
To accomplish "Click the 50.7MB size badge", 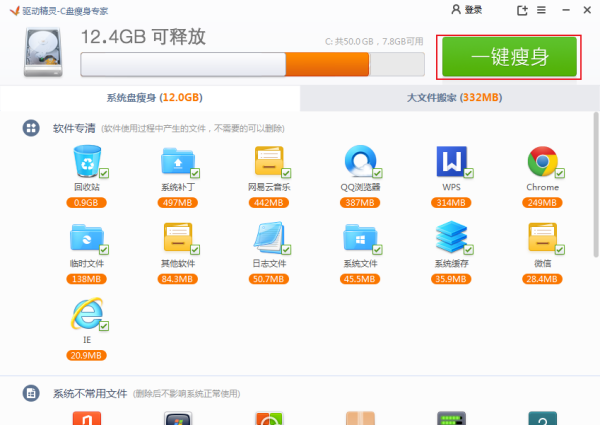I will pos(269,279).
